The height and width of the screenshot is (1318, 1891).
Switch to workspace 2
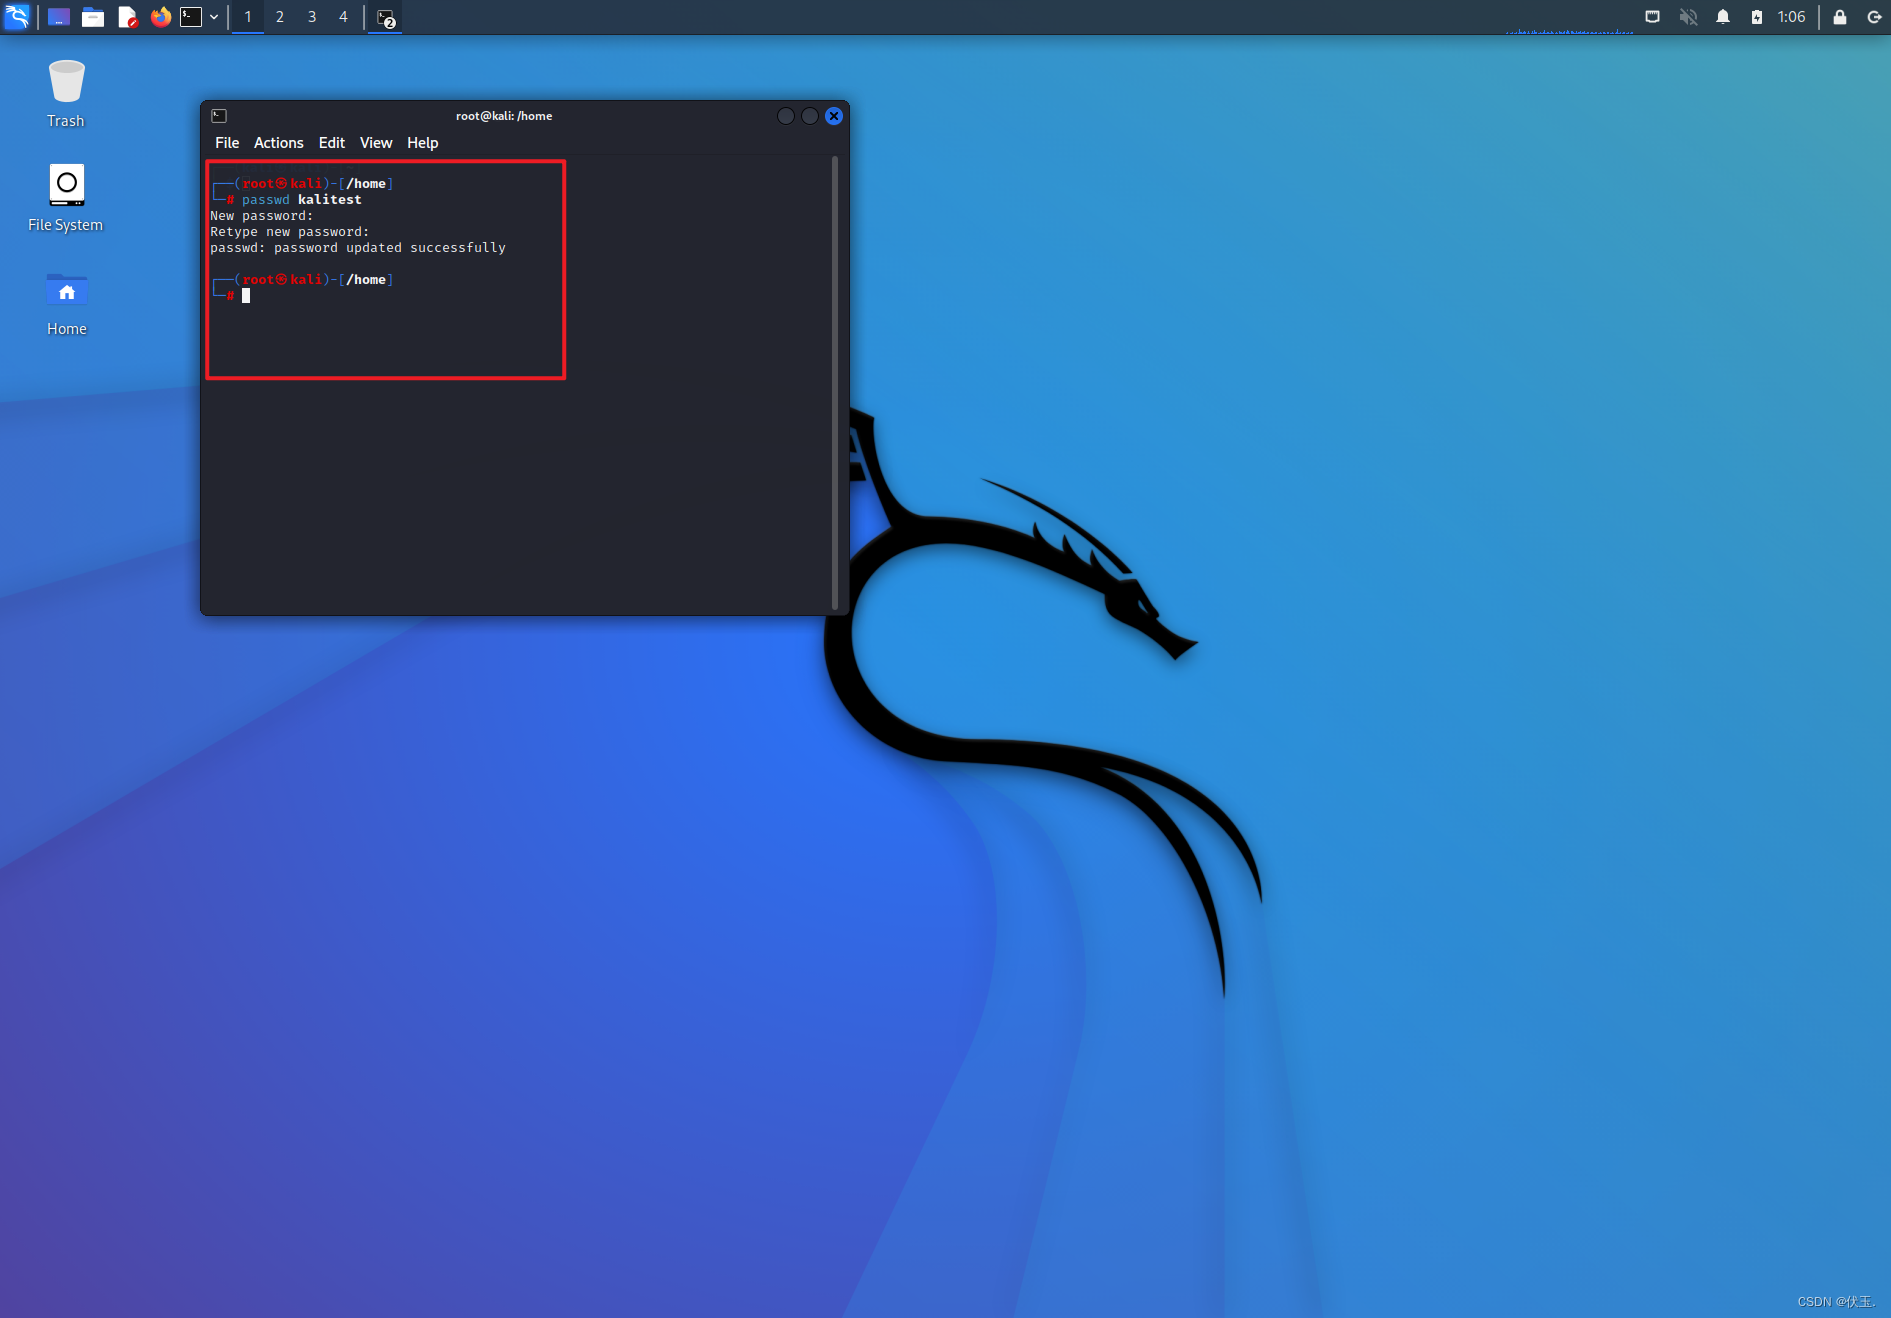pos(280,17)
